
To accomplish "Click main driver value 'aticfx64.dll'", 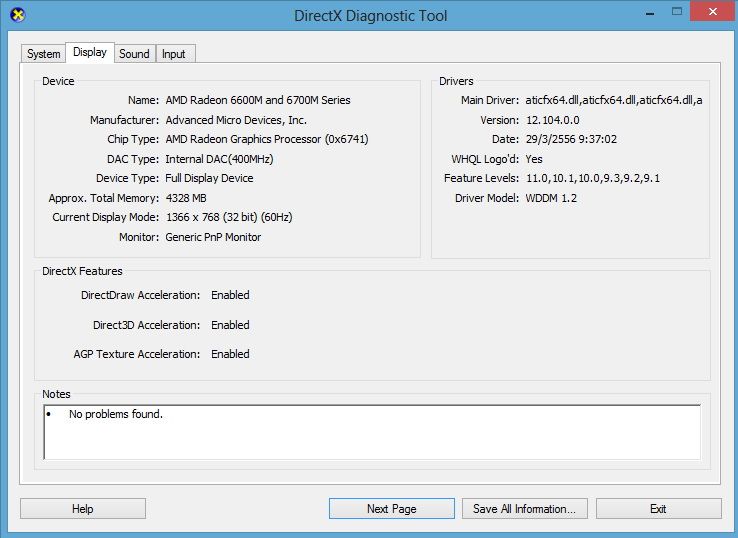I will 614,100.
